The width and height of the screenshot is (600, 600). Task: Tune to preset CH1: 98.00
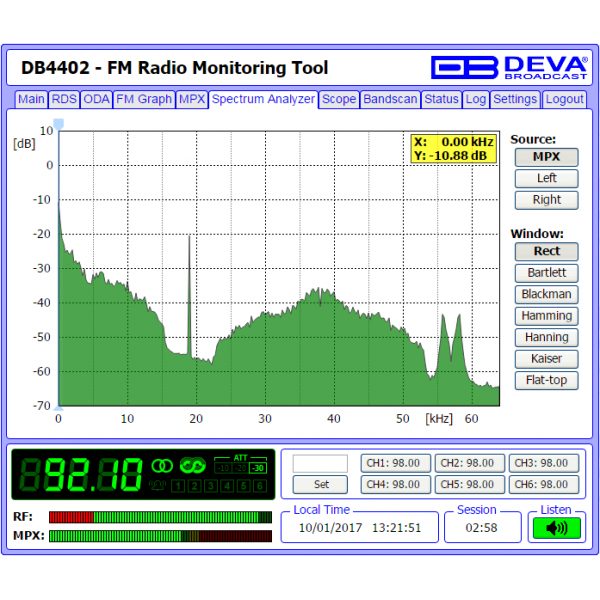coord(396,463)
